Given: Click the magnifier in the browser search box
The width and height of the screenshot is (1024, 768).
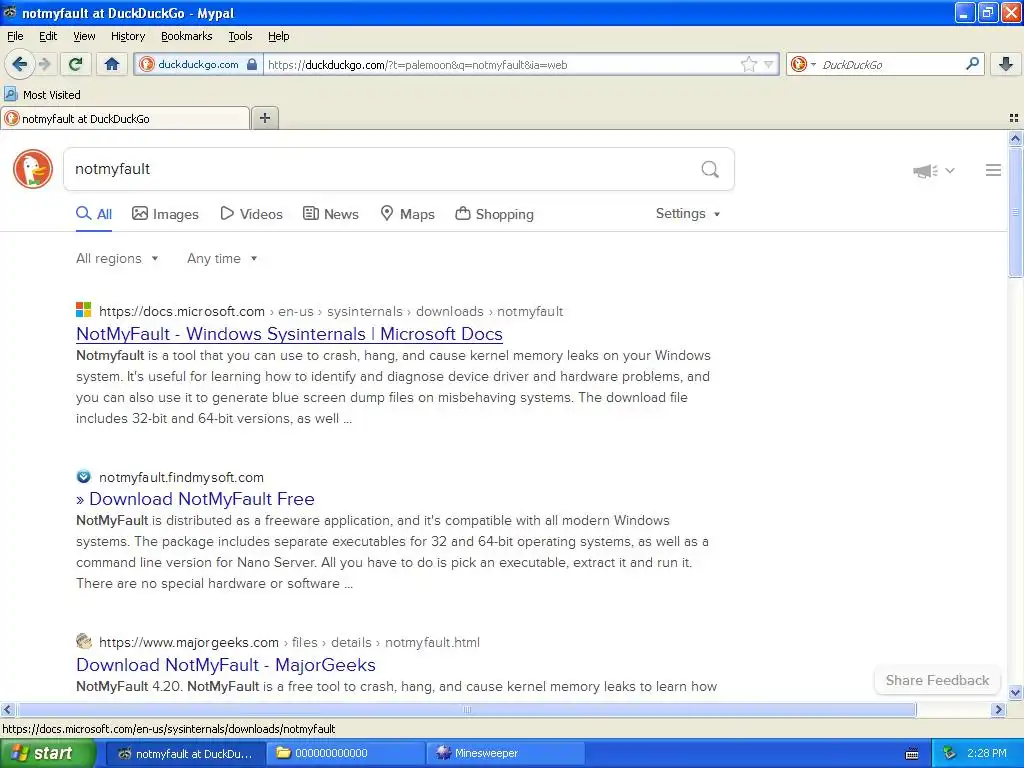Looking at the screenshot, I should click(x=972, y=63).
